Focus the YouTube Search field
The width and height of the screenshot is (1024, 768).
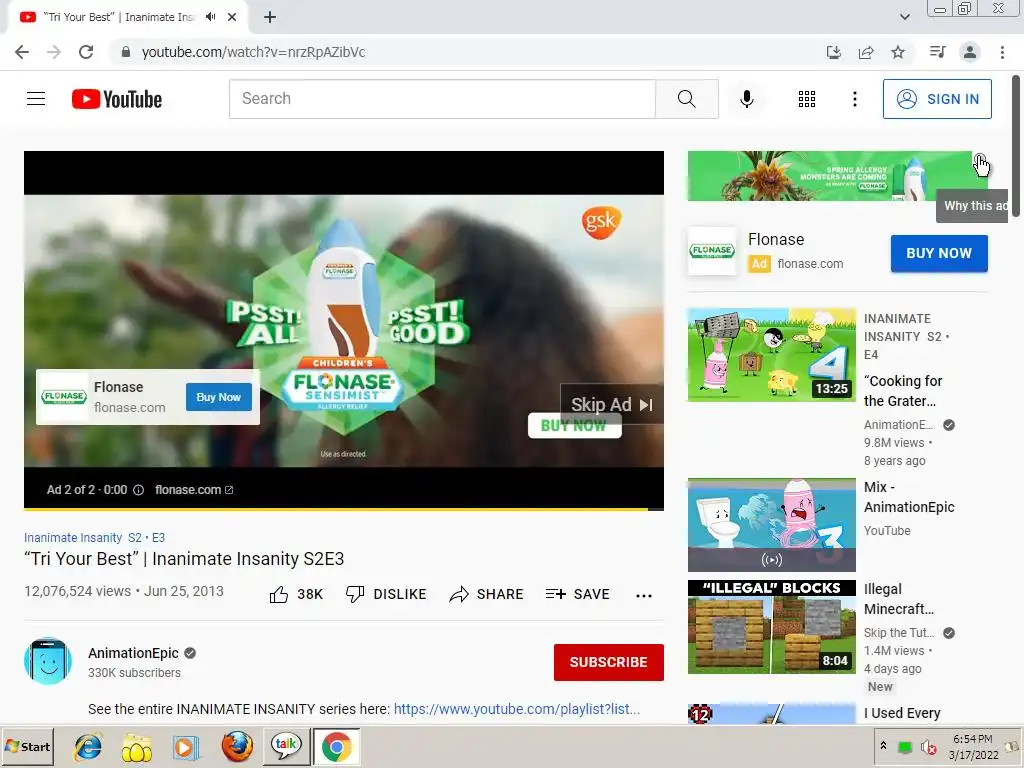tap(442, 99)
